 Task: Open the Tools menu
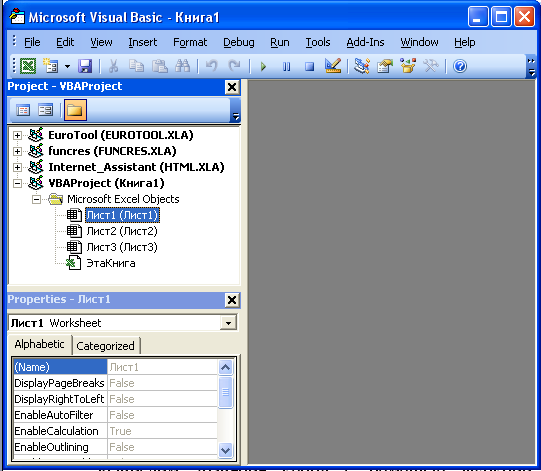click(318, 42)
